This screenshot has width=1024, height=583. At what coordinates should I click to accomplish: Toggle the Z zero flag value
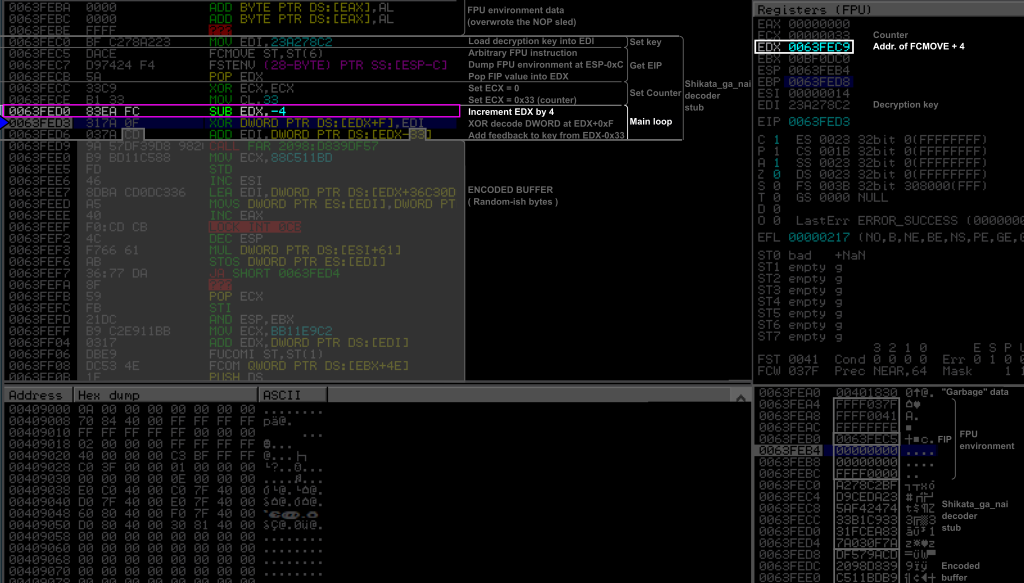(775, 174)
